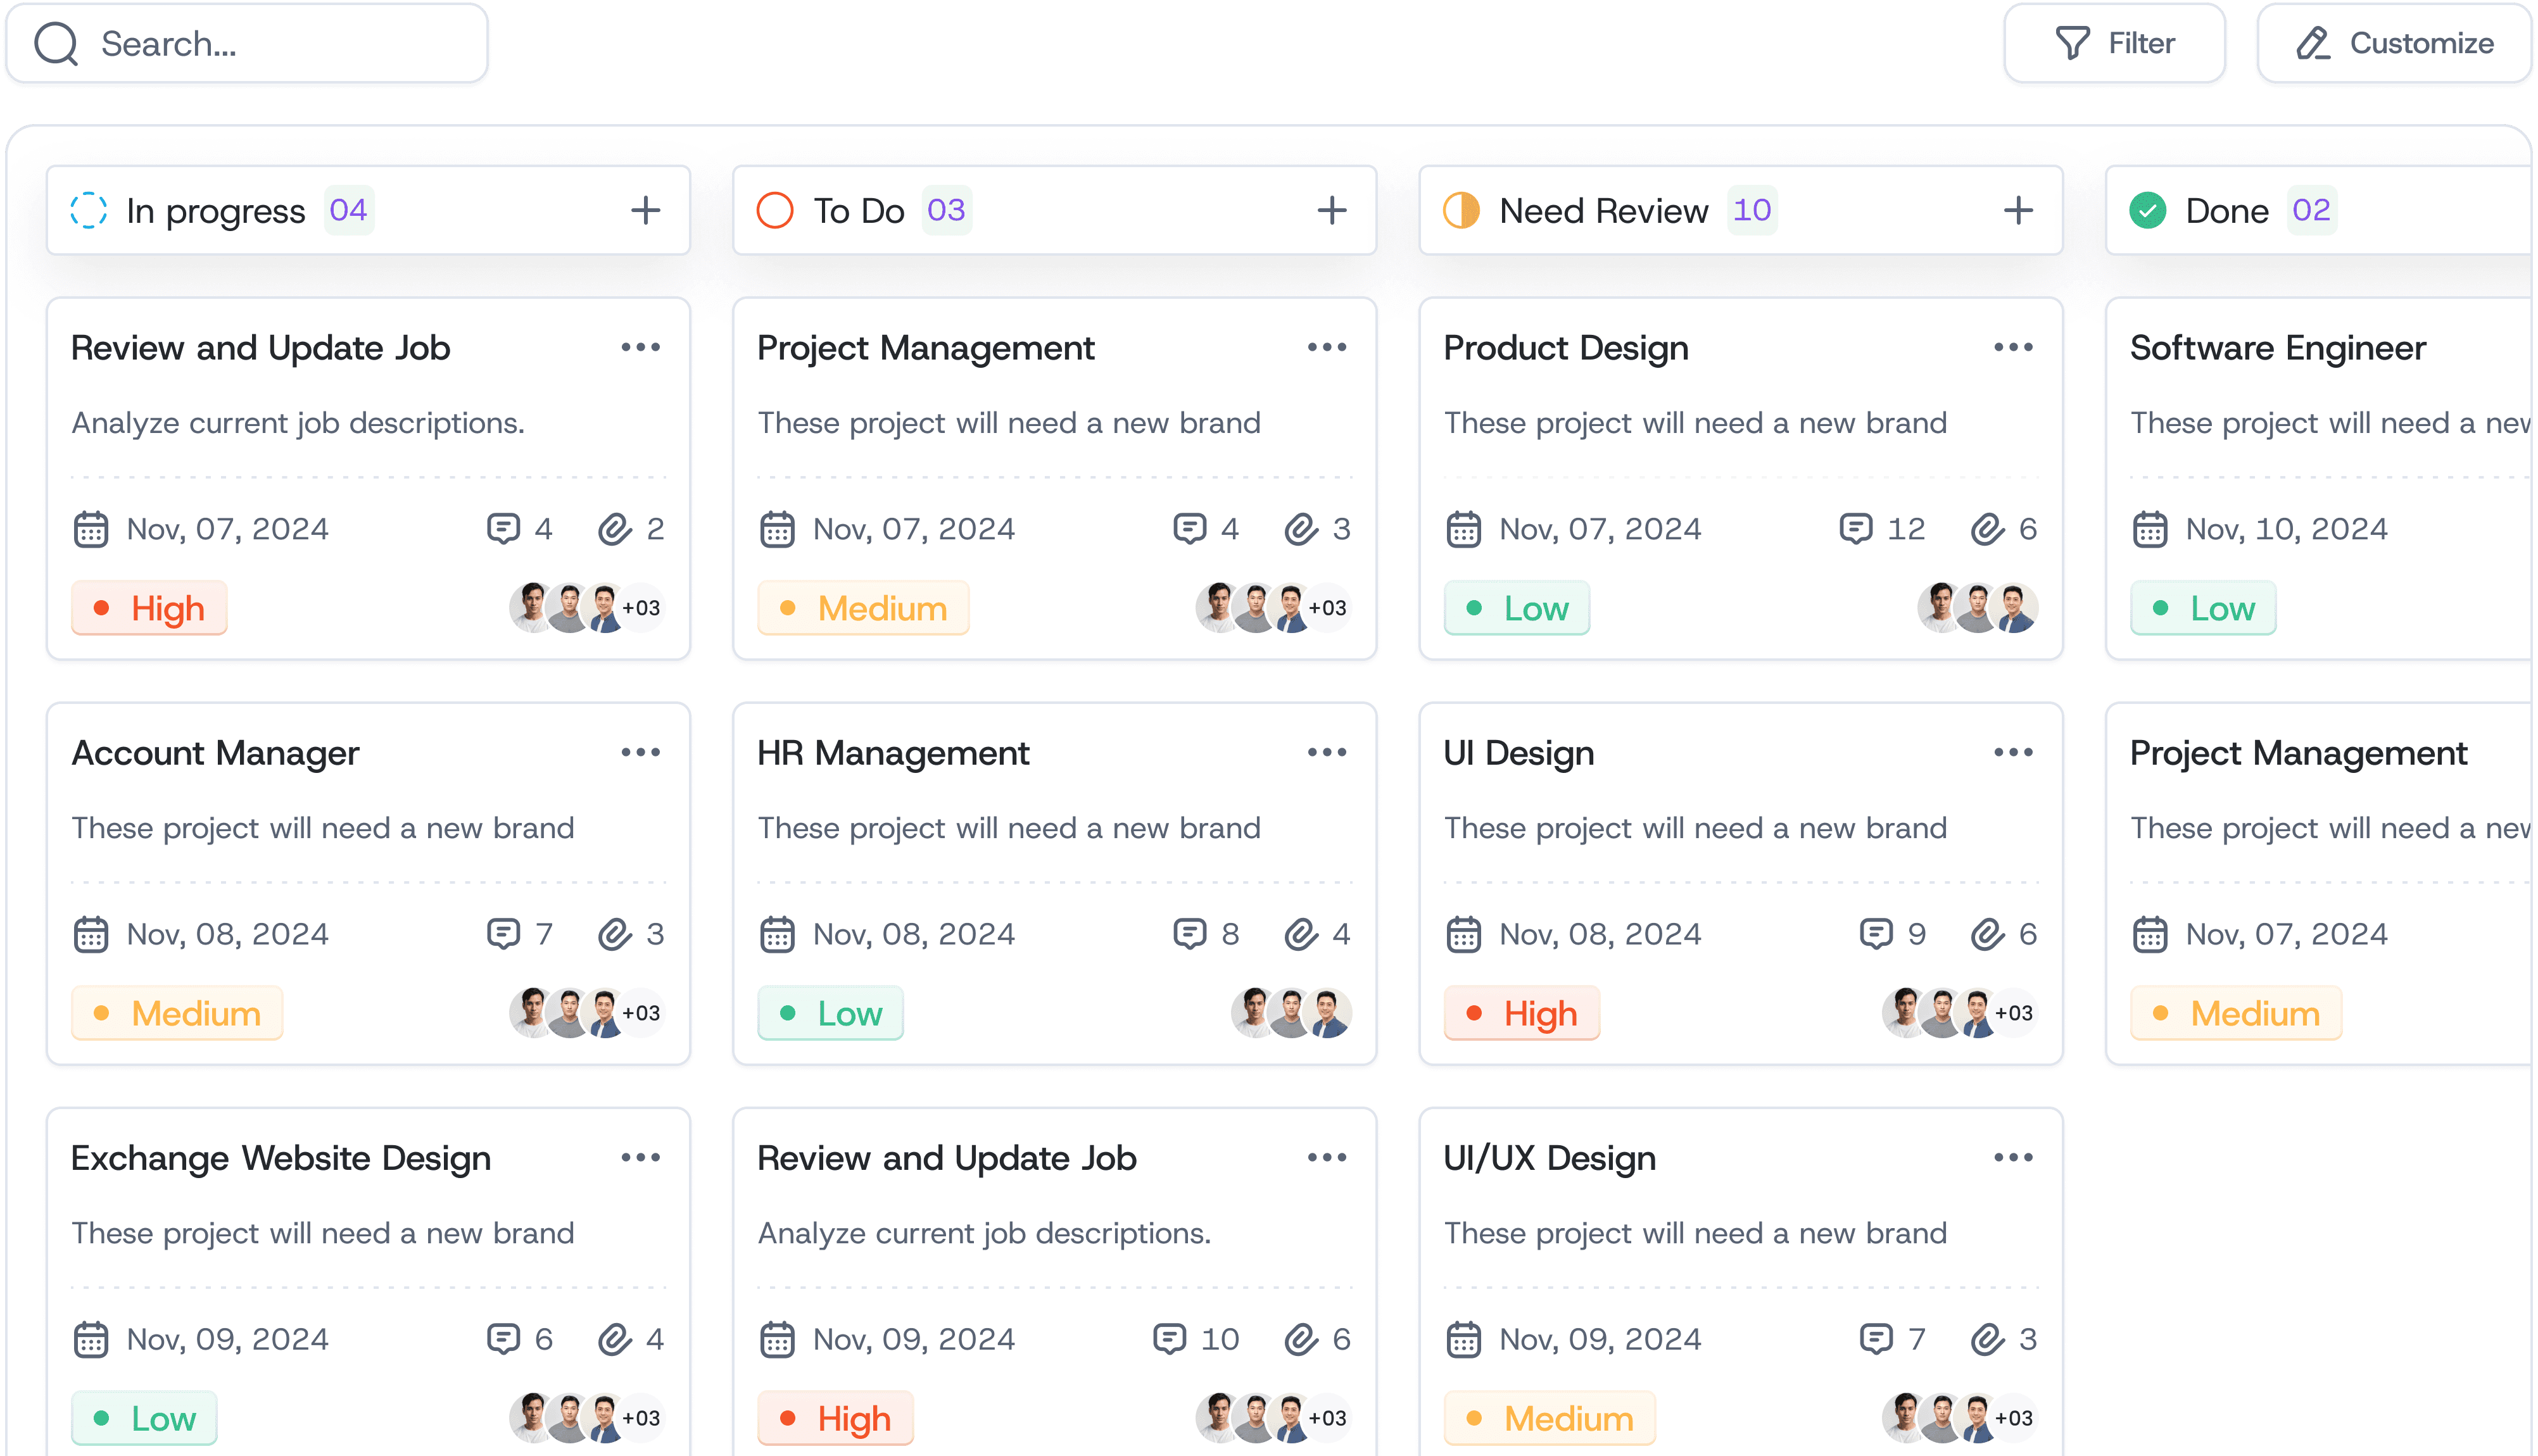Click Medium priority tag on Account Manager card

(177, 1013)
